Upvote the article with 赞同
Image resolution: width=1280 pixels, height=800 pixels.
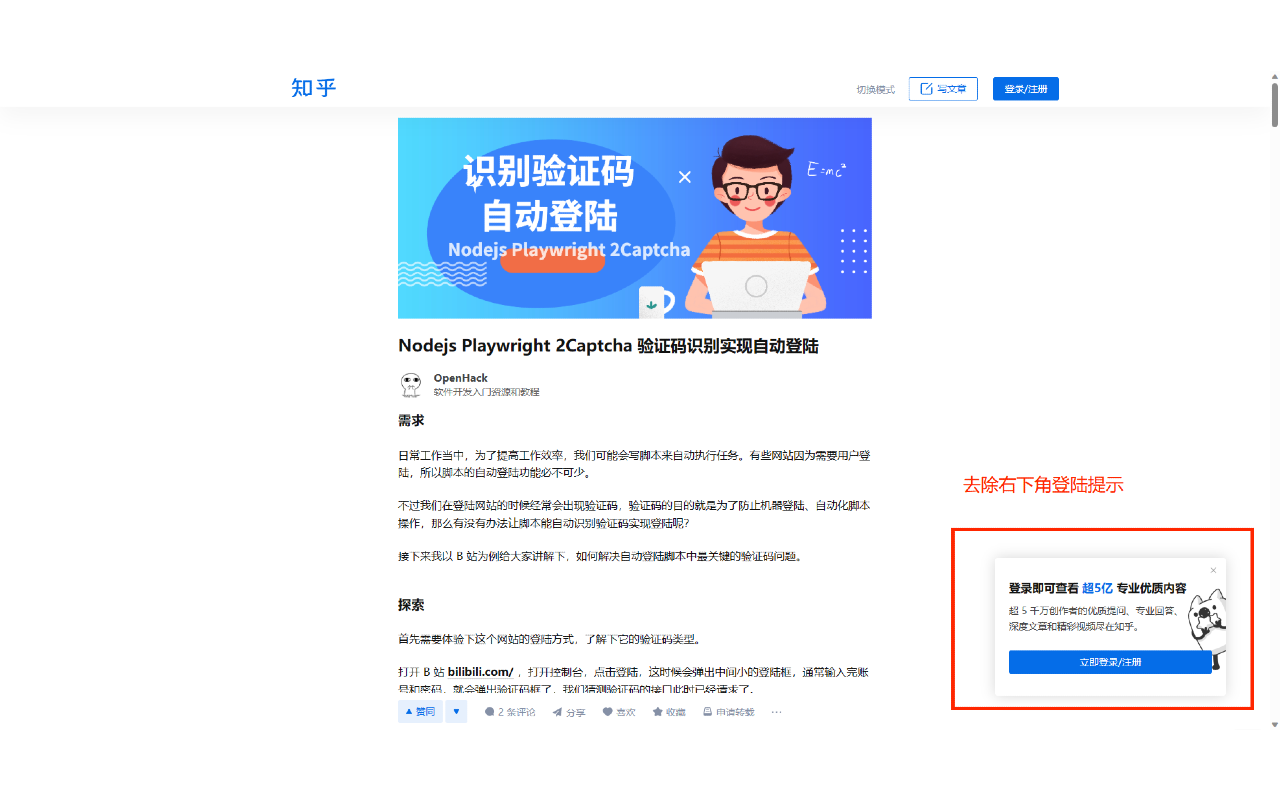click(x=421, y=712)
